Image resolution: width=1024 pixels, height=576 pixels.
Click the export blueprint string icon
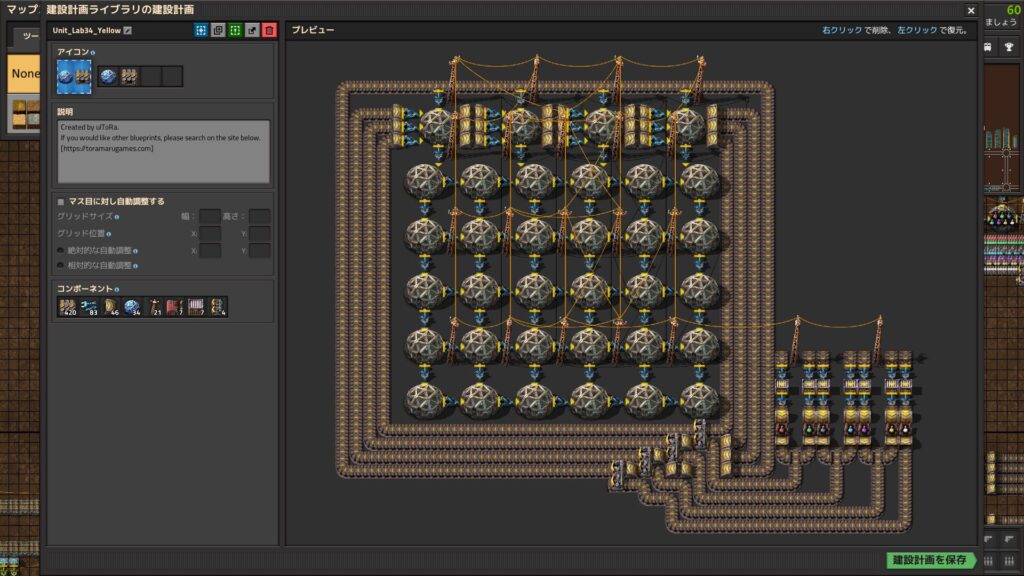[x=252, y=30]
